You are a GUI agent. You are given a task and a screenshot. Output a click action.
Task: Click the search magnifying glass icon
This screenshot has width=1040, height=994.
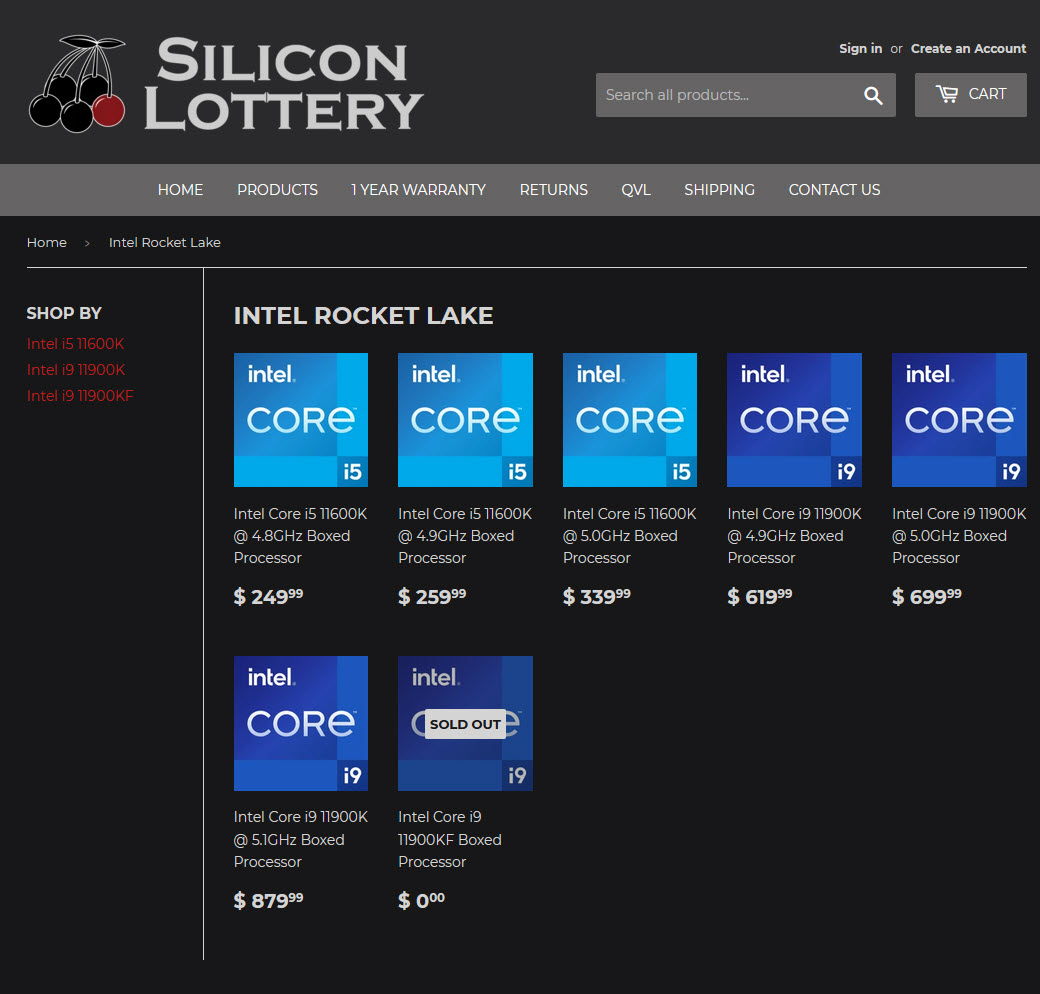(872, 95)
